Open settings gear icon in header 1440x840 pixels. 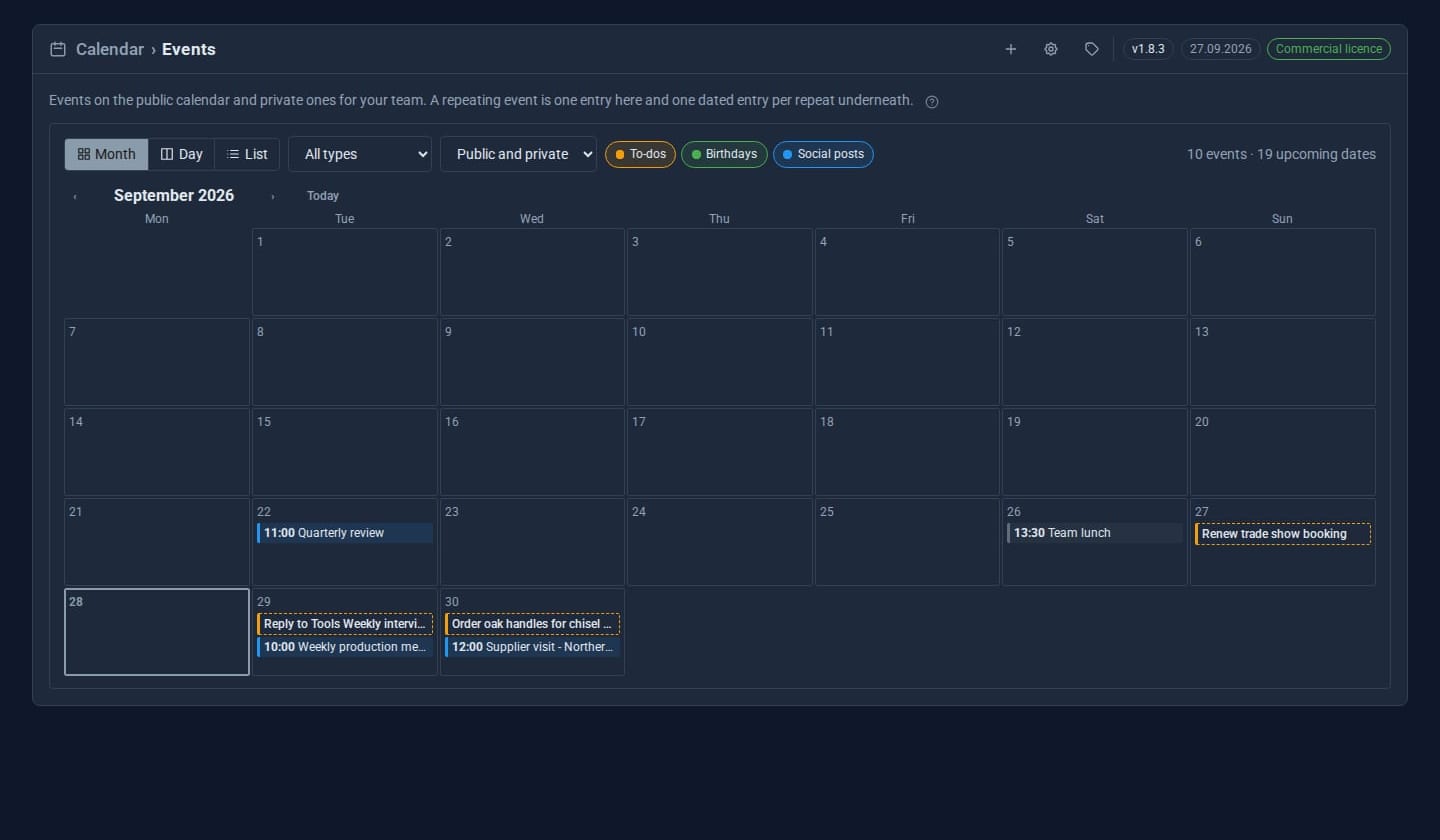pos(1051,49)
